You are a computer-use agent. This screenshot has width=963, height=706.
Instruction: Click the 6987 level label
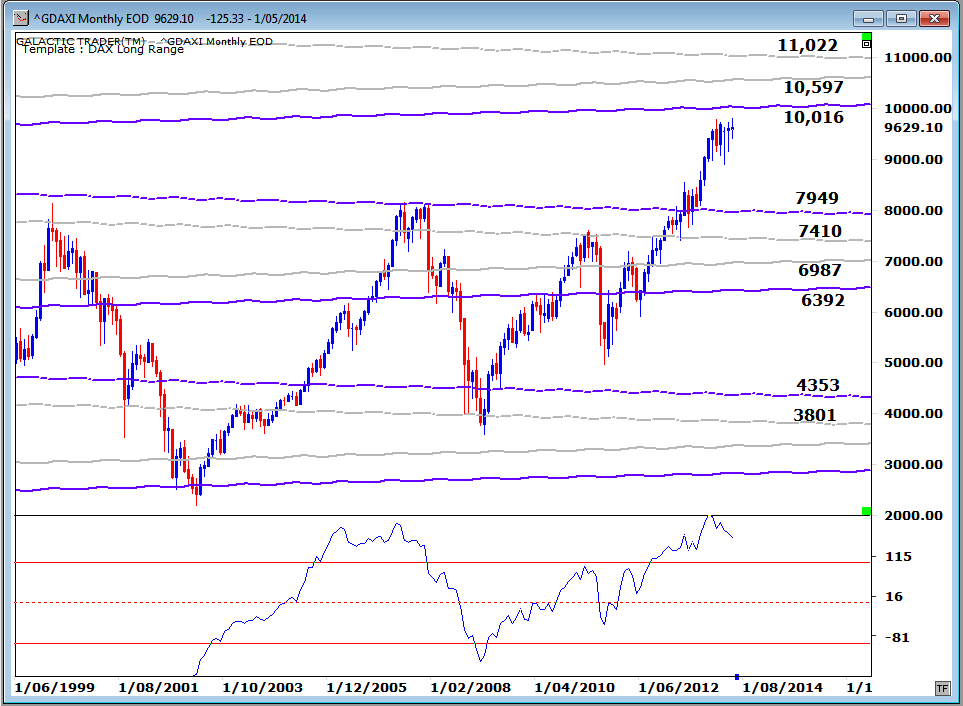pyautogui.click(x=819, y=270)
